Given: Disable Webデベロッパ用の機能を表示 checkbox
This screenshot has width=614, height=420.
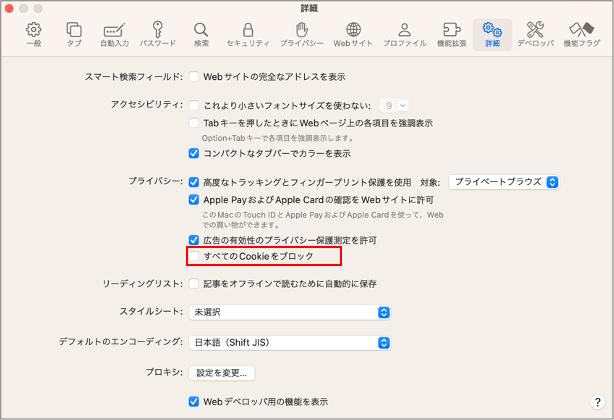Looking at the screenshot, I should click(x=195, y=402).
